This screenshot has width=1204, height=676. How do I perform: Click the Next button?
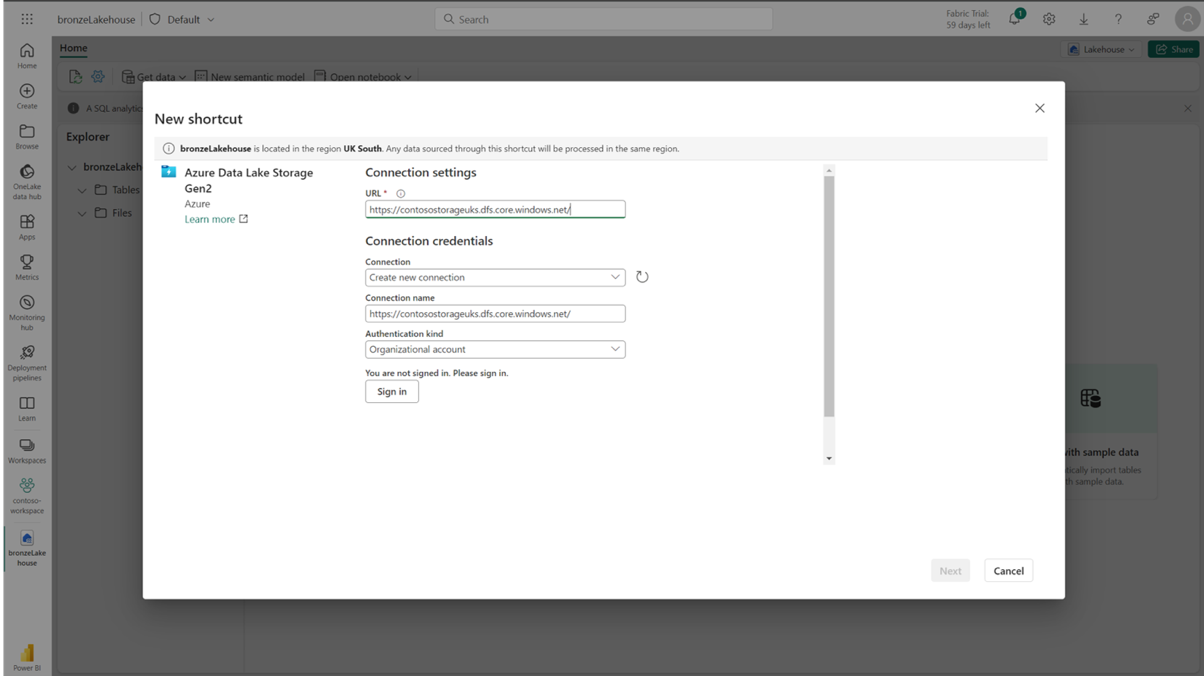coord(950,571)
